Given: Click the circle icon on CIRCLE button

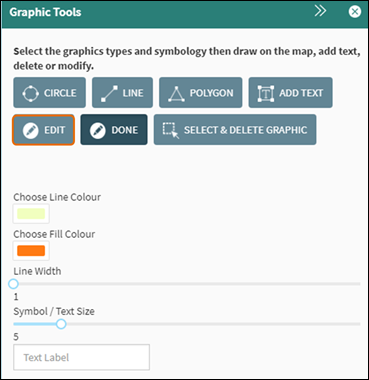Looking at the screenshot, I should tap(30, 93).
